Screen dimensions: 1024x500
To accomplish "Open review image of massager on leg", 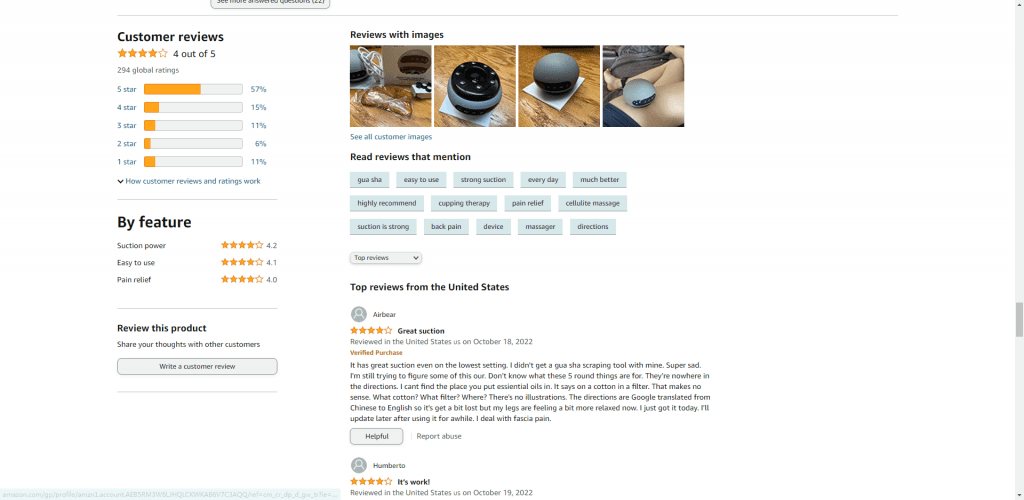I will pyautogui.click(x=643, y=86).
